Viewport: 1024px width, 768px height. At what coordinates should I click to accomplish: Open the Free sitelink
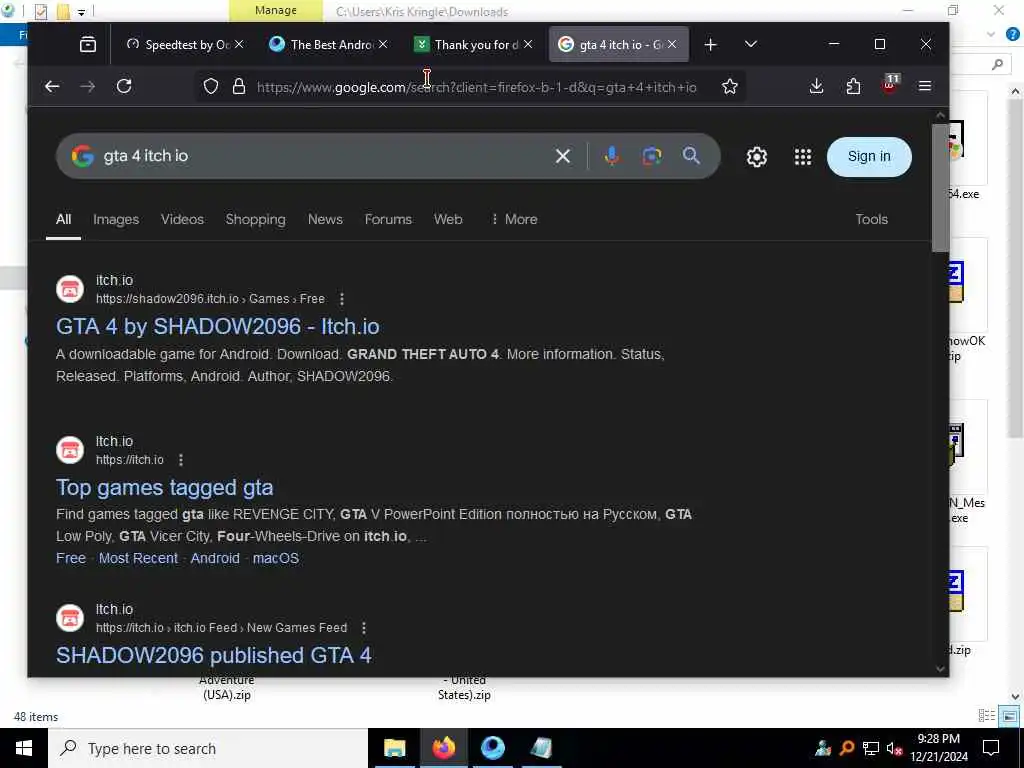71,558
